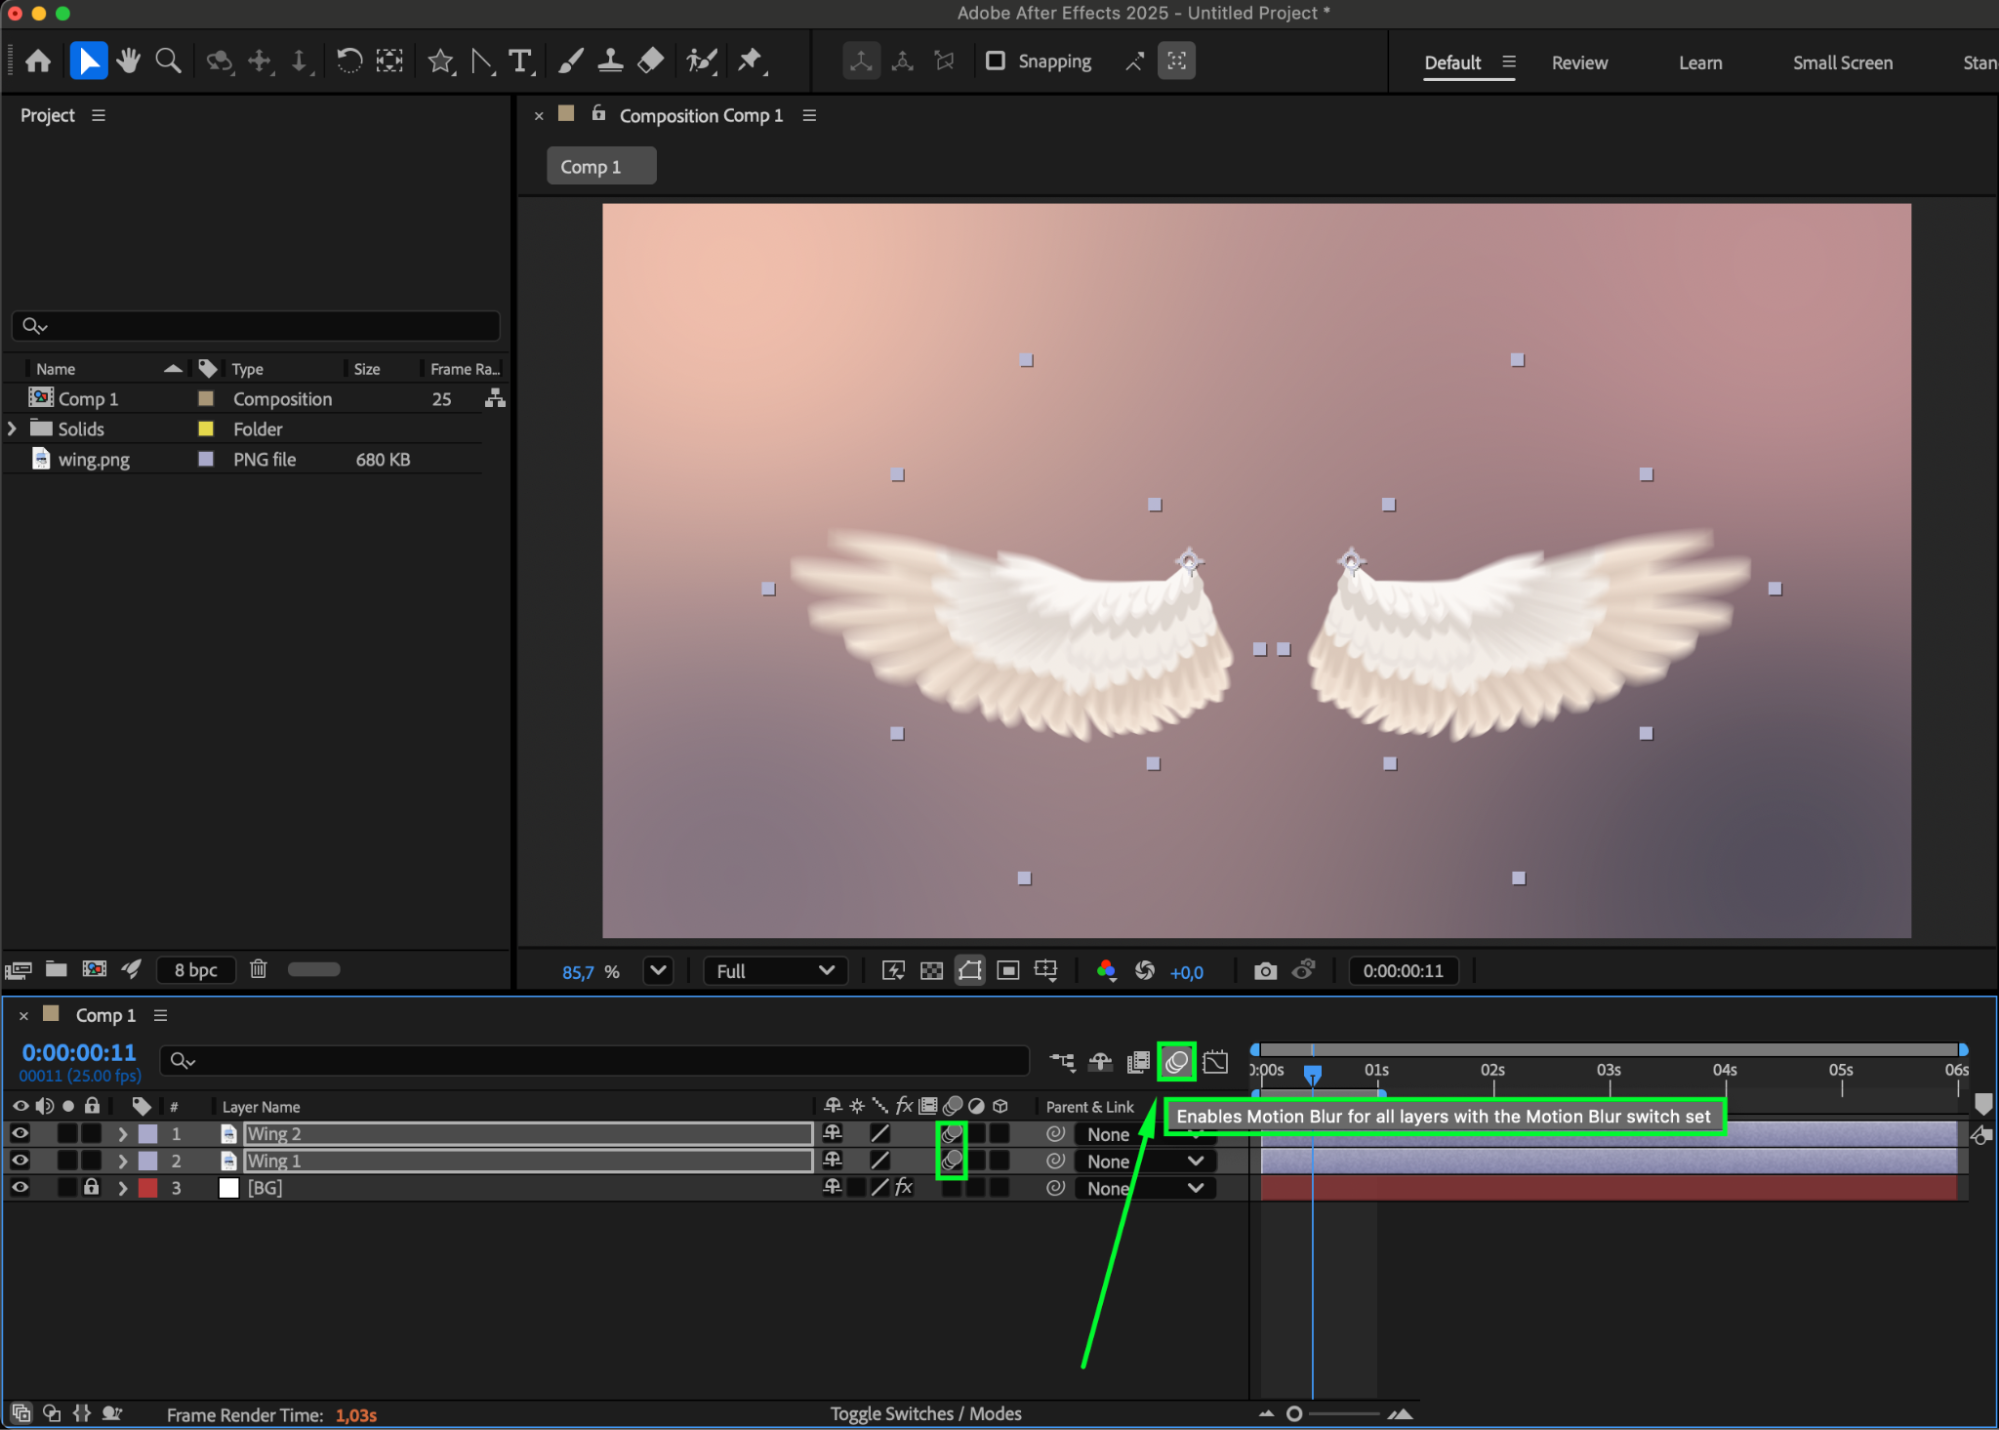Open the composition flowchart icon in timeline
Viewport: 1999px width, 1430px height.
1062,1062
